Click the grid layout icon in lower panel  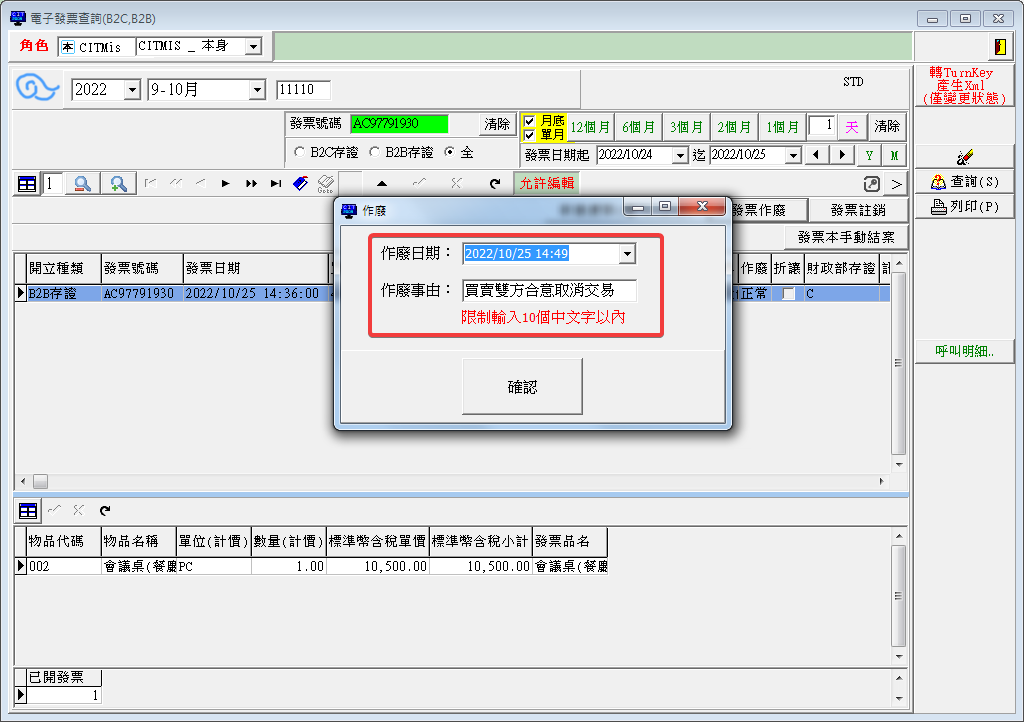click(28, 510)
